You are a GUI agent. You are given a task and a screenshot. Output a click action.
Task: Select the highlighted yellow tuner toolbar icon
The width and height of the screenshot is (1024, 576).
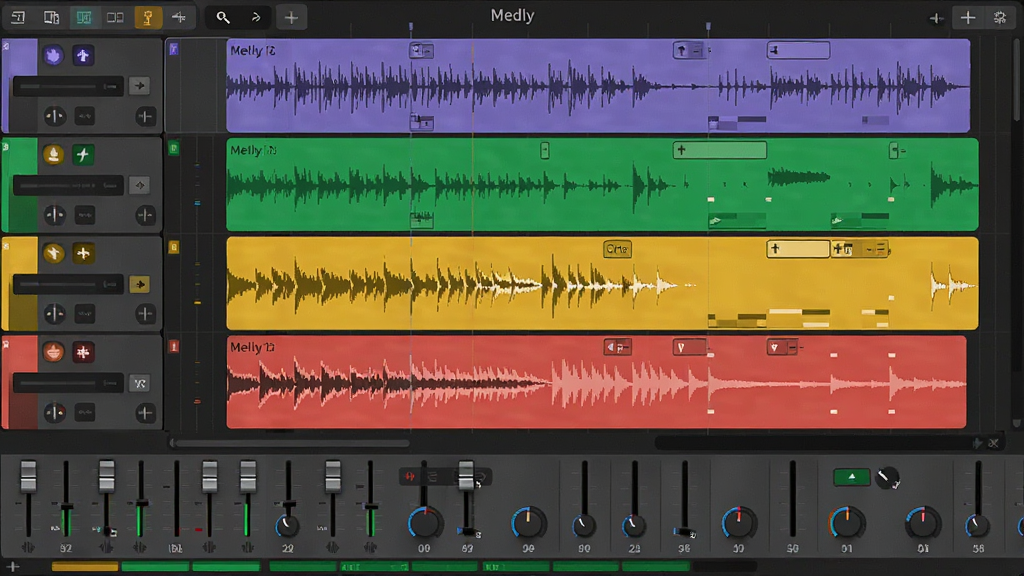point(148,18)
